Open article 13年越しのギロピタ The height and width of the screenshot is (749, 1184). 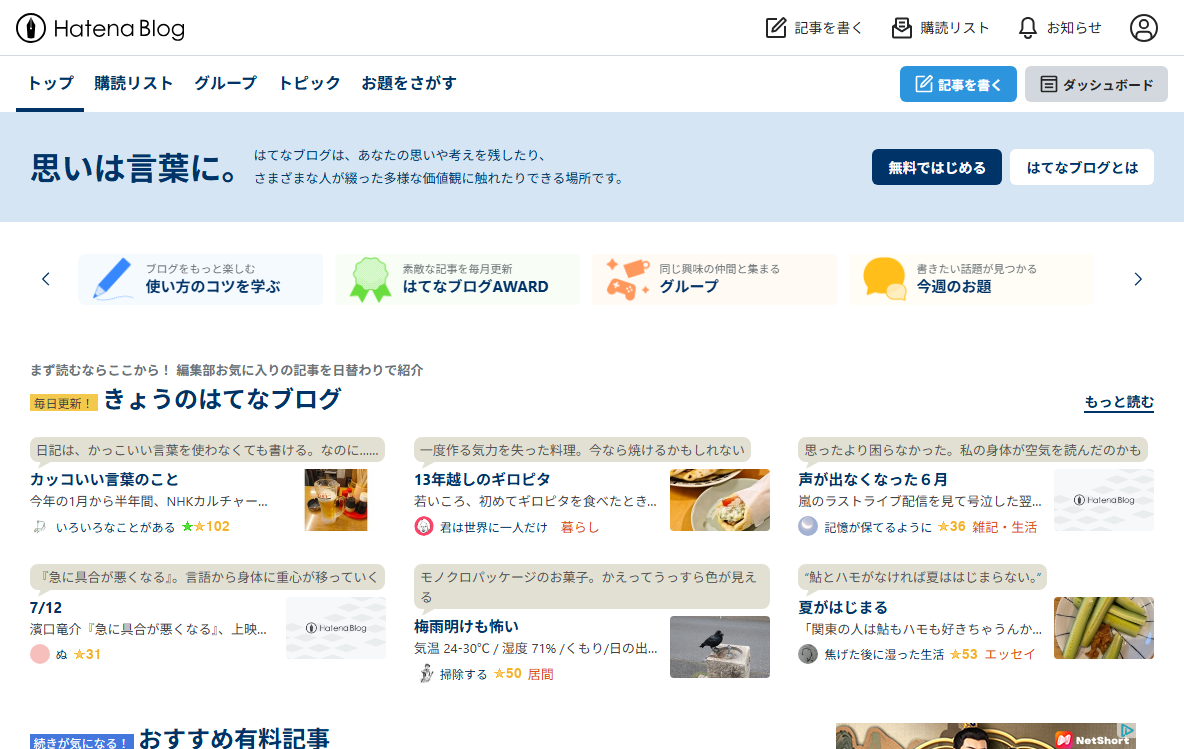482,479
